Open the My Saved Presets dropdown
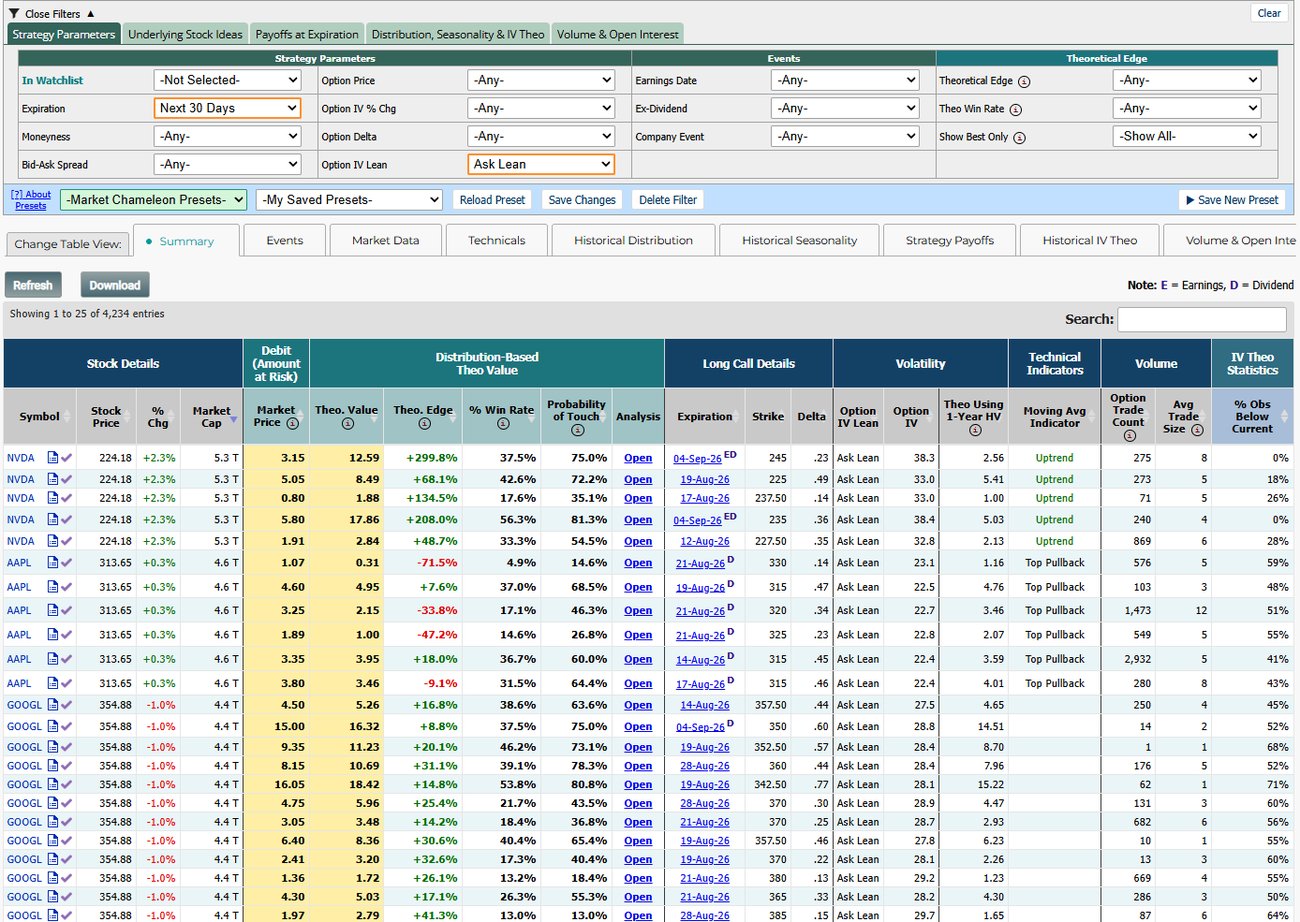The height and width of the screenshot is (922, 1300). [x=349, y=200]
